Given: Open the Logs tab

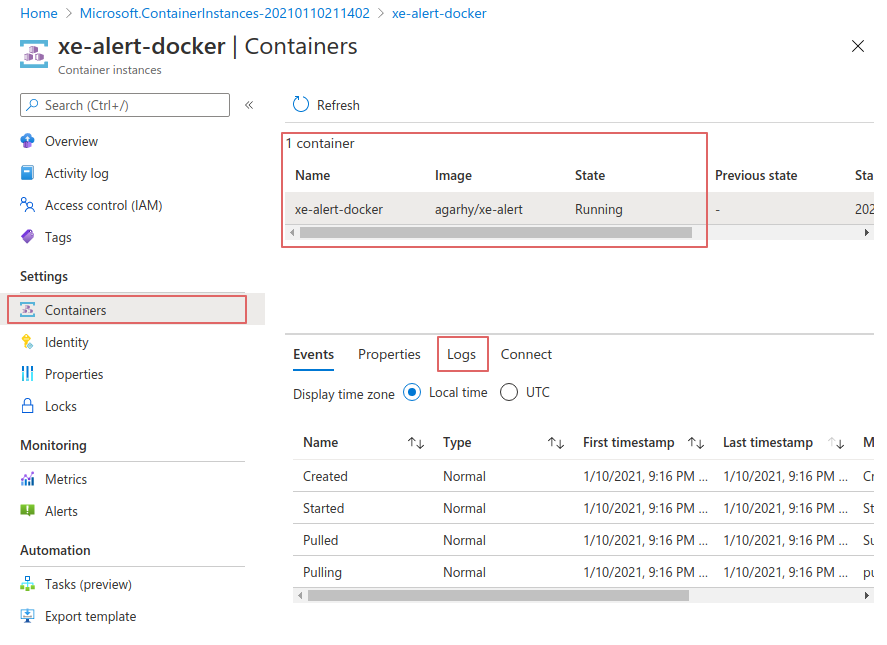Looking at the screenshot, I should 462,354.
